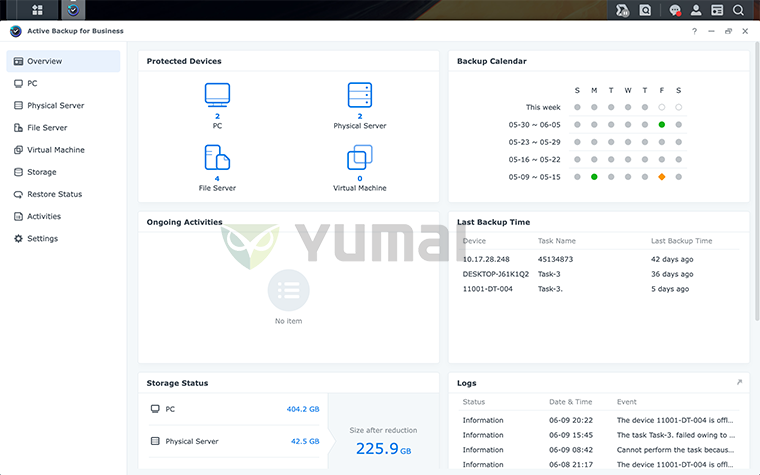Viewport: 760px width, 475px height.
Task: Open the DSM main menu grid icon
Action: coord(37,10)
